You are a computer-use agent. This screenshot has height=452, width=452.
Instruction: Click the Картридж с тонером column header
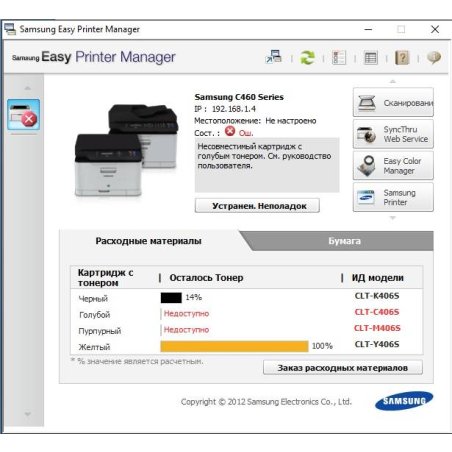click(x=105, y=278)
